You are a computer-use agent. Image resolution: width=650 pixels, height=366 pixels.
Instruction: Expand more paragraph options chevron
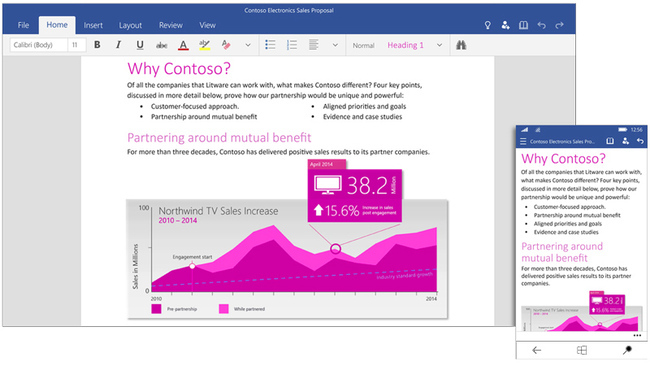point(335,45)
